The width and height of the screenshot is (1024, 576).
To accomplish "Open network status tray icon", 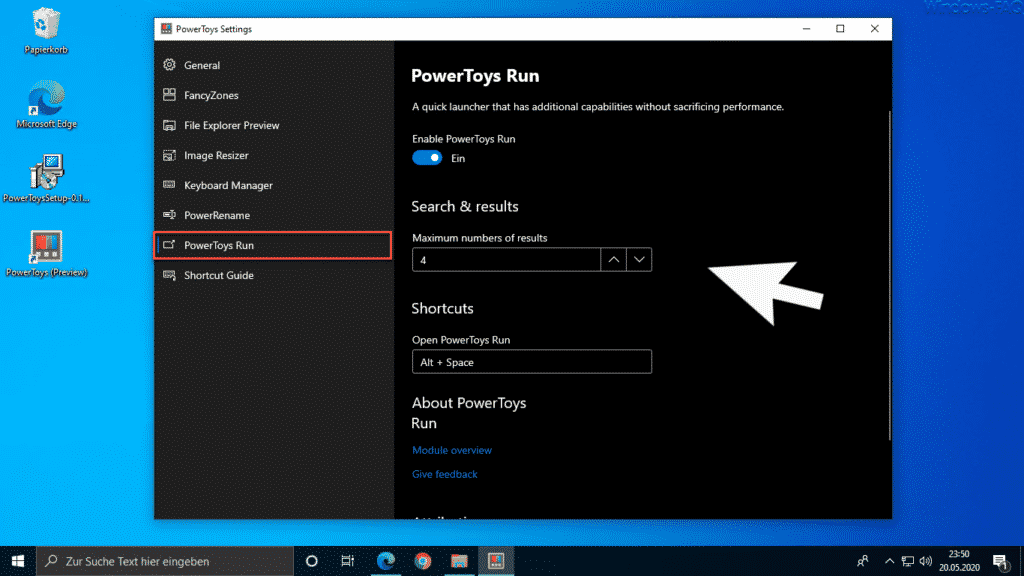I will tap(908, 561).
